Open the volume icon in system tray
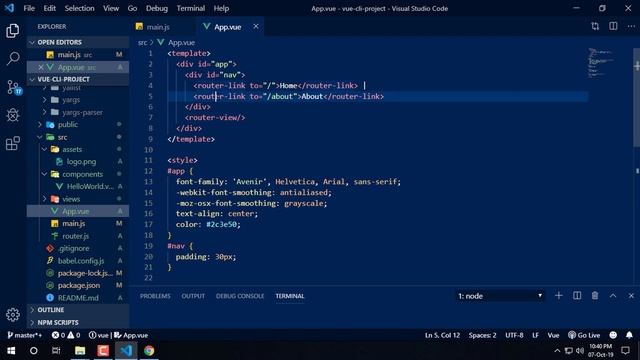The image size is (640, 360). coord(580,351)
